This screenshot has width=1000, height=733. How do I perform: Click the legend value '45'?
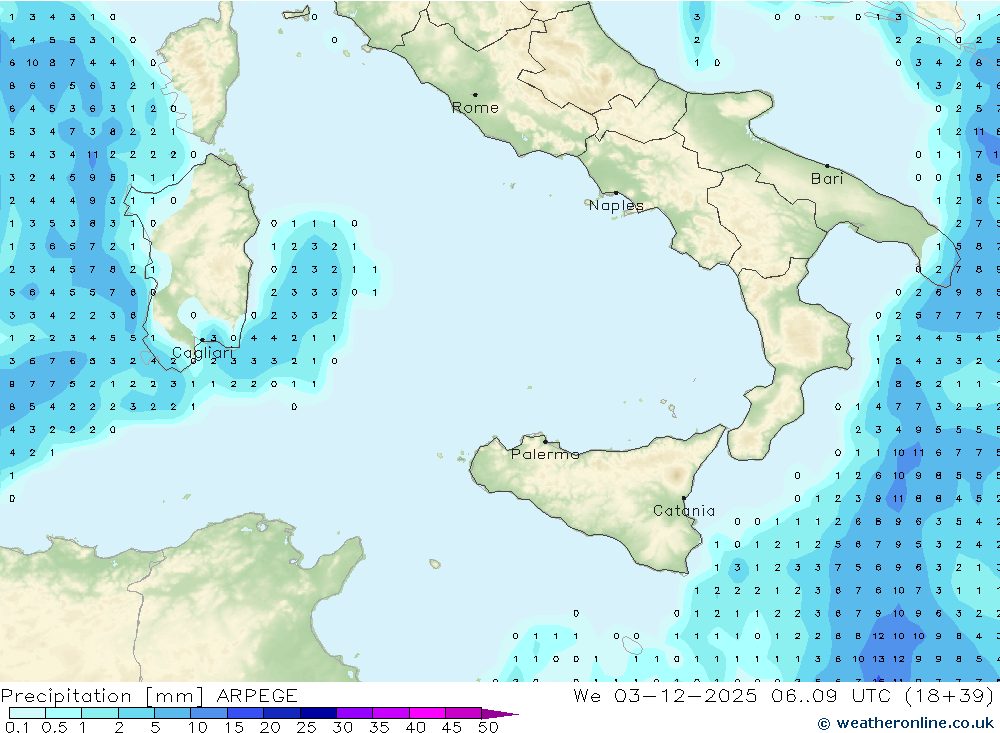452,727
